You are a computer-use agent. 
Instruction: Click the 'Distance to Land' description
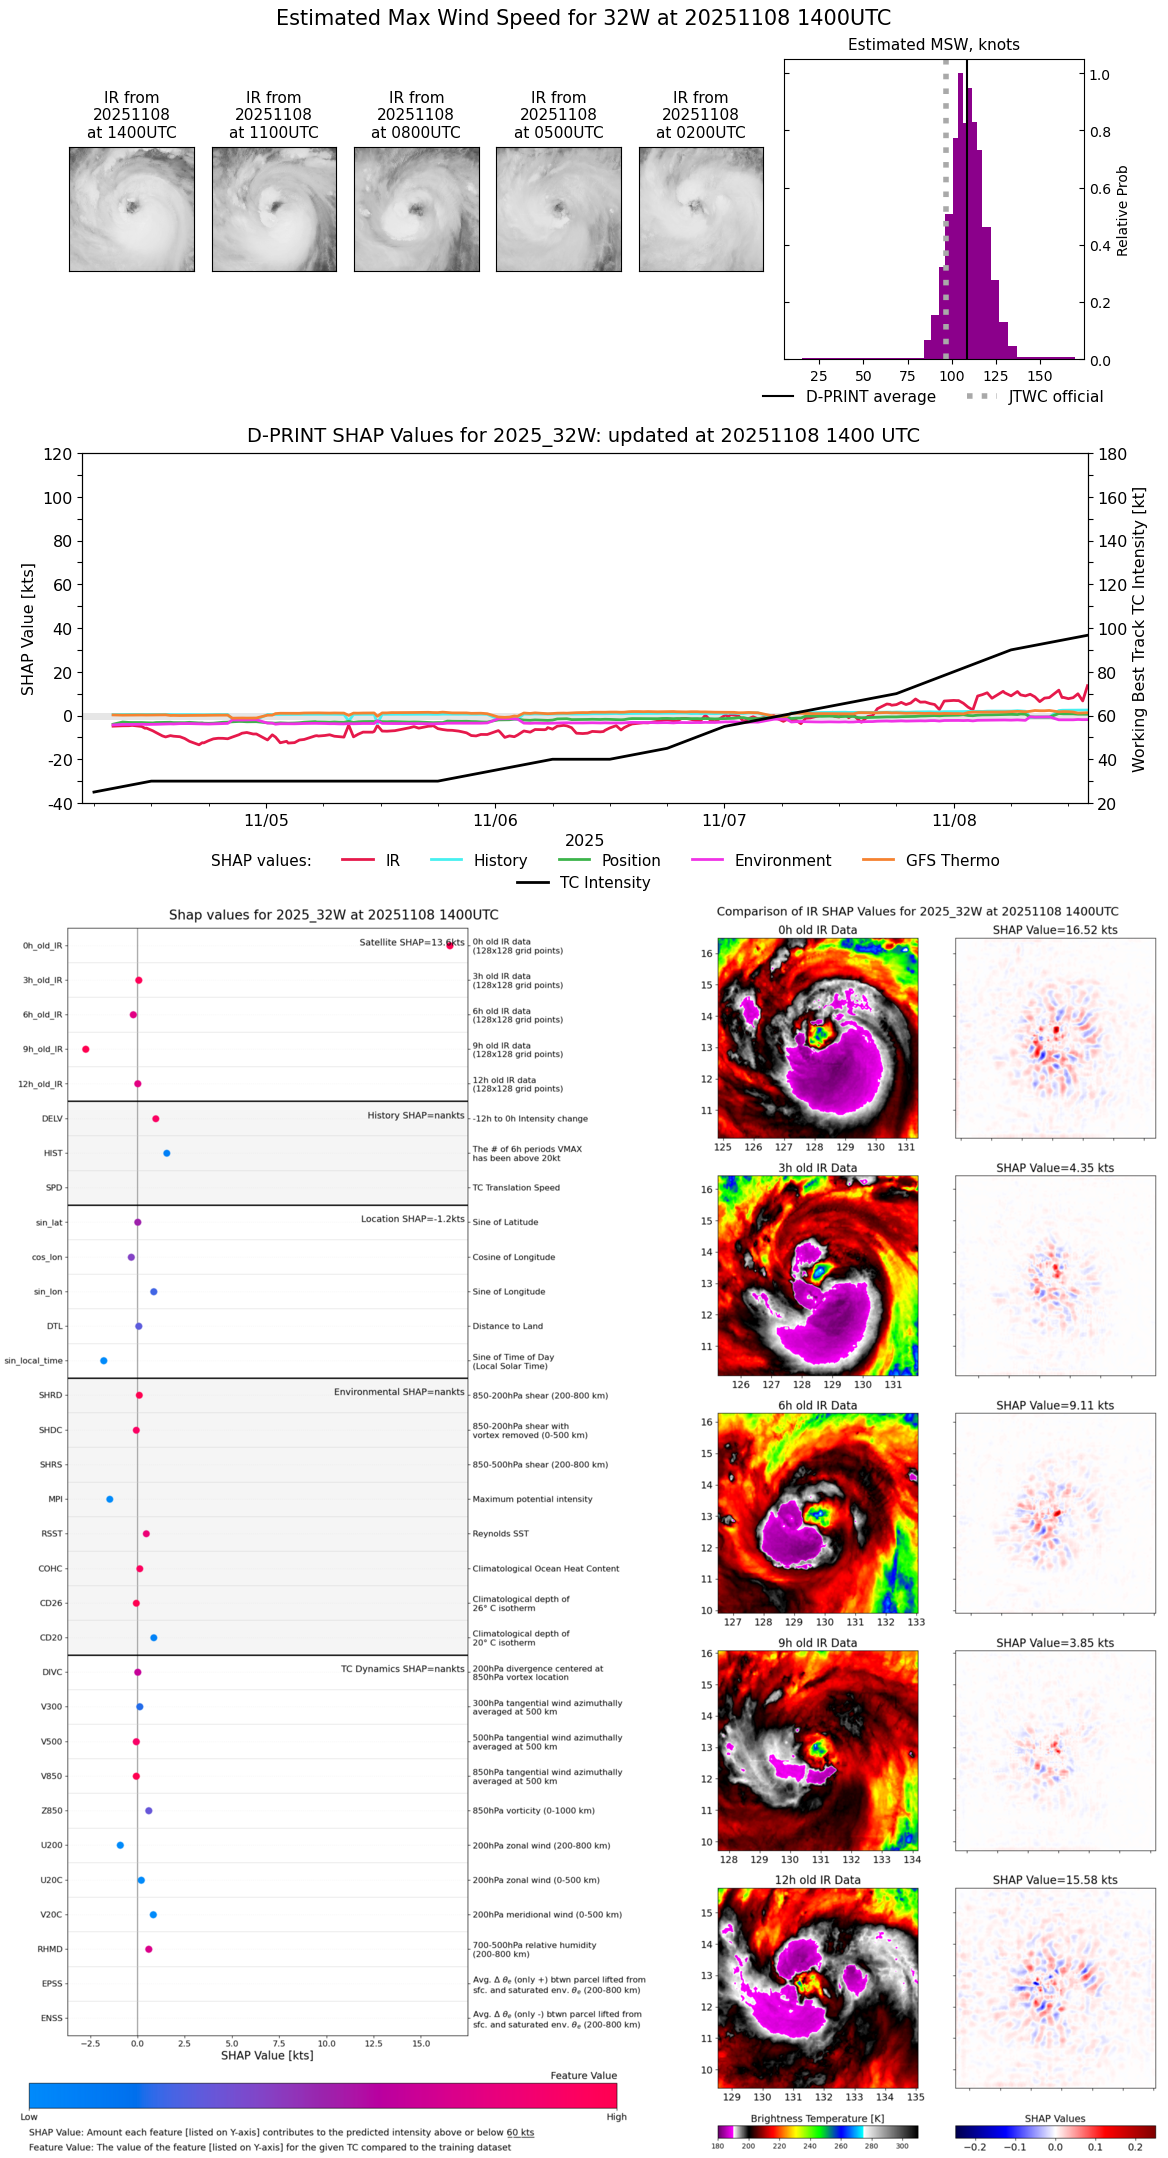(x=508, y=1326)
